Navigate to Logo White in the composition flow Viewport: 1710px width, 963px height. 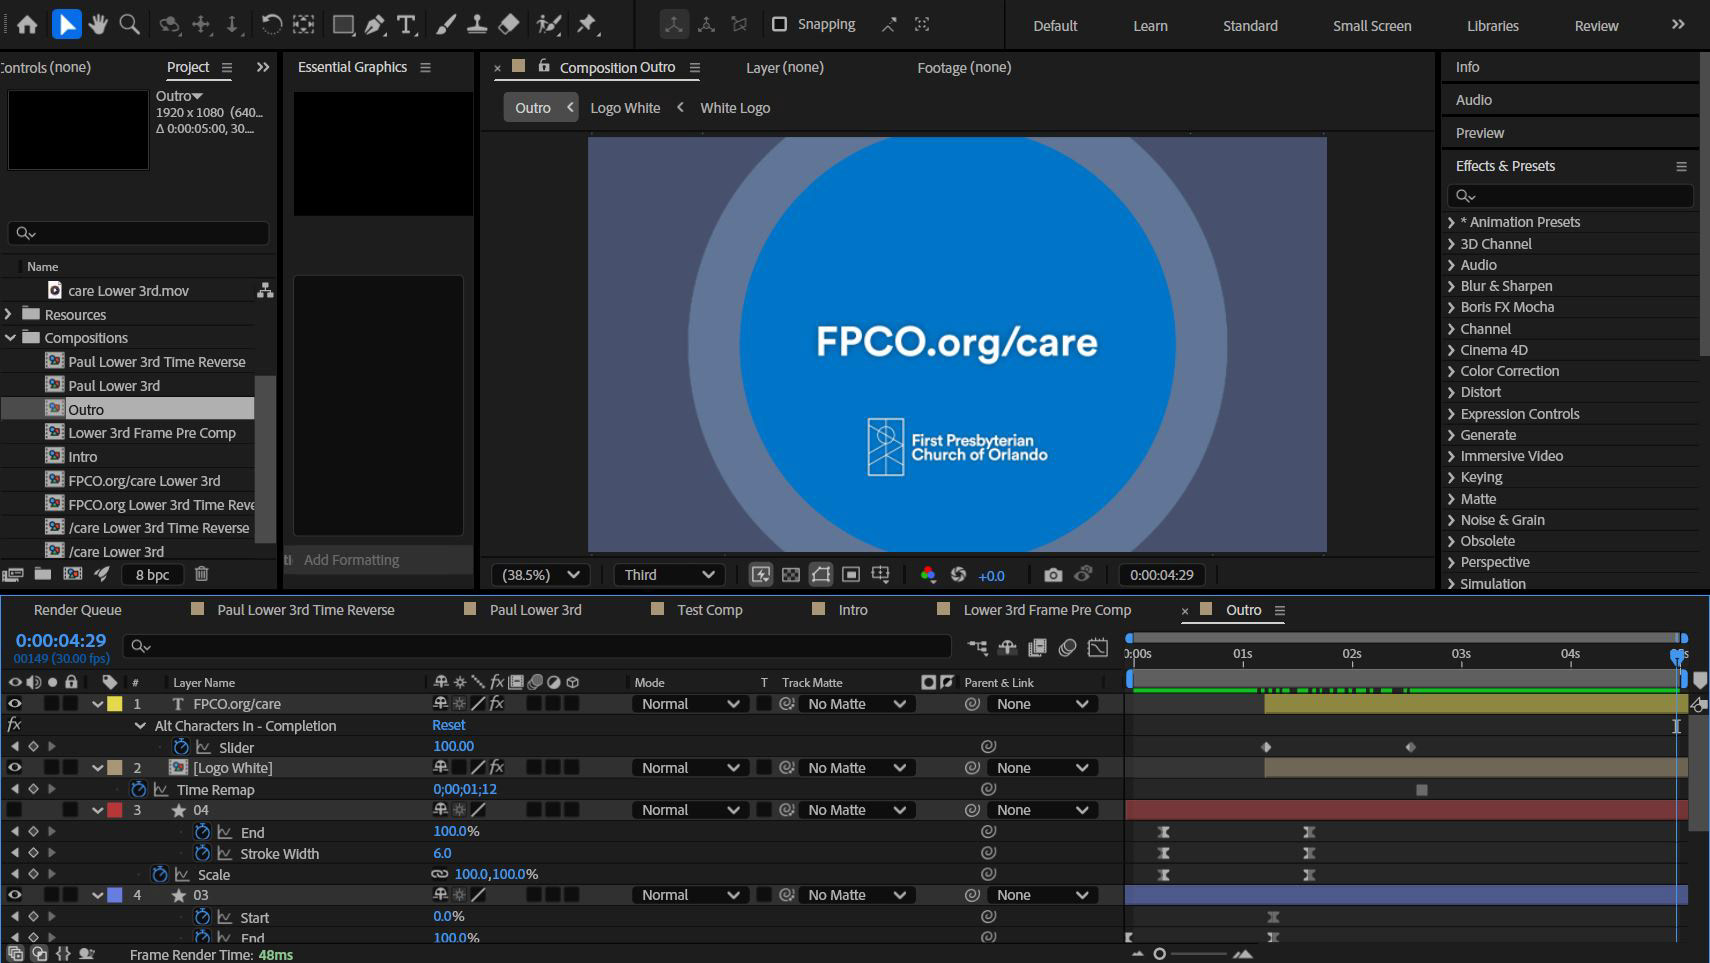click(x=625, y=108)
